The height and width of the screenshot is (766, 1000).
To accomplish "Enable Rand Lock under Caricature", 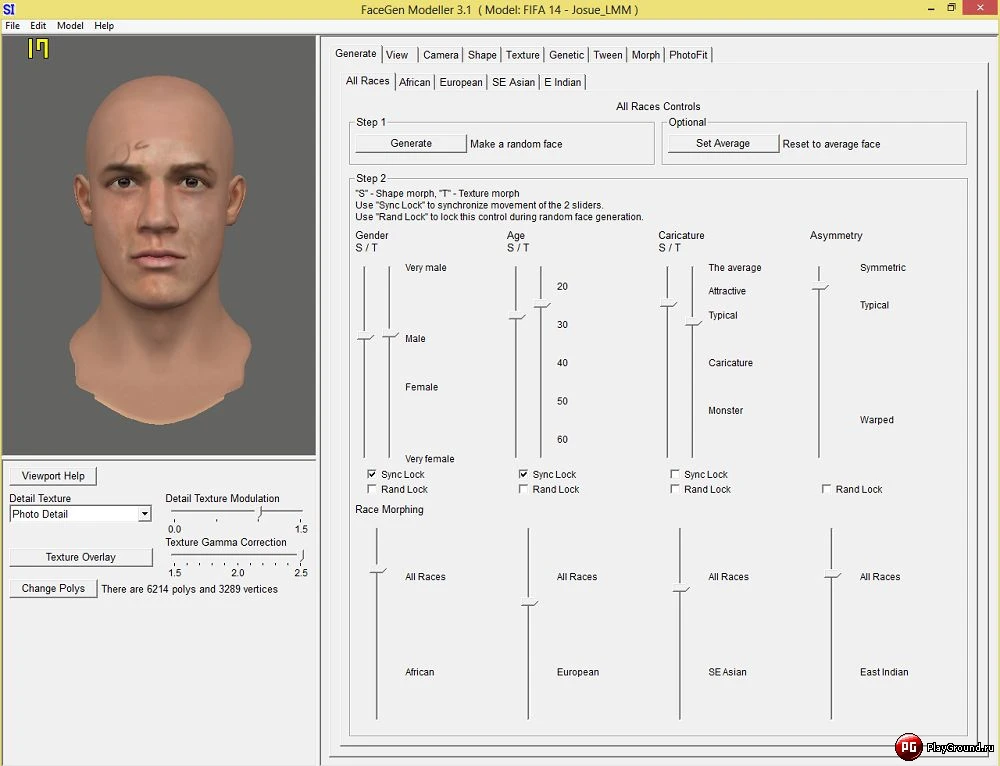I will pyautogui.click(x=676, y=489).
